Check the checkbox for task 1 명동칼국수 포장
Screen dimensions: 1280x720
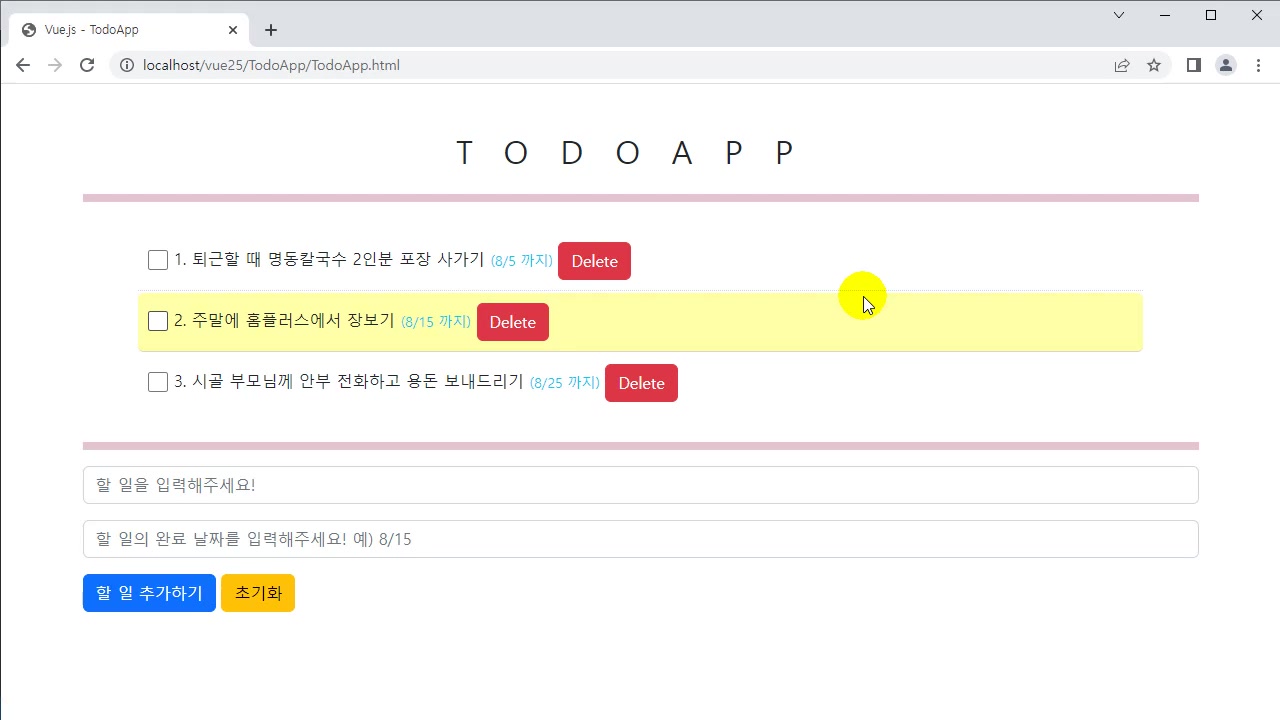(157, 259)
